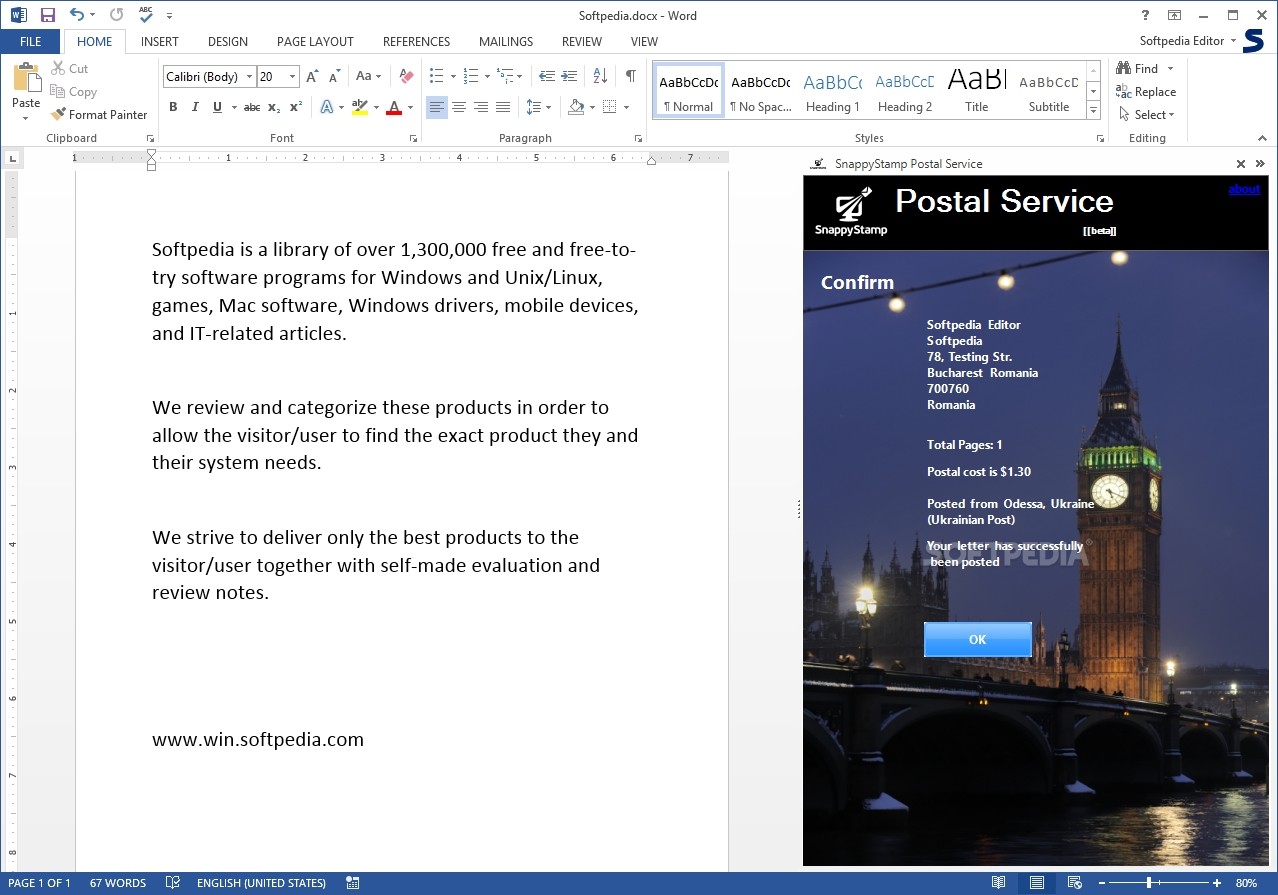Click the 67 WORDS count in status bar
Screen dimensions: 1278x895
point(118,883)
